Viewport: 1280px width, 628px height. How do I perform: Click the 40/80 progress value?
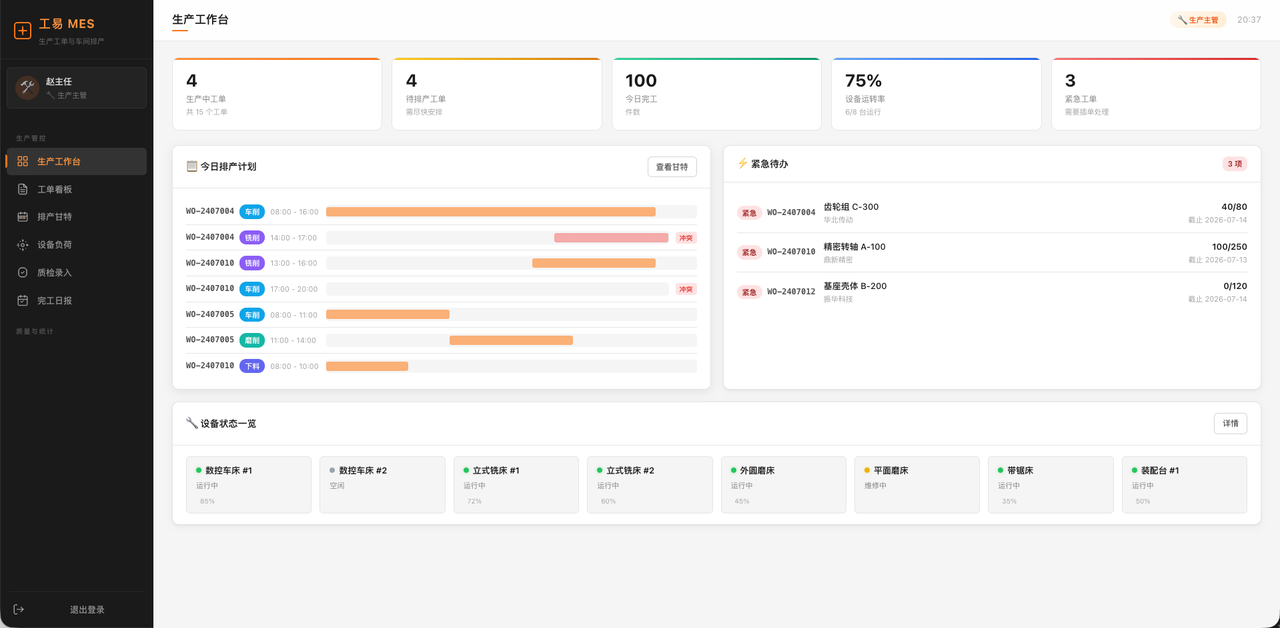(1234, 207)
